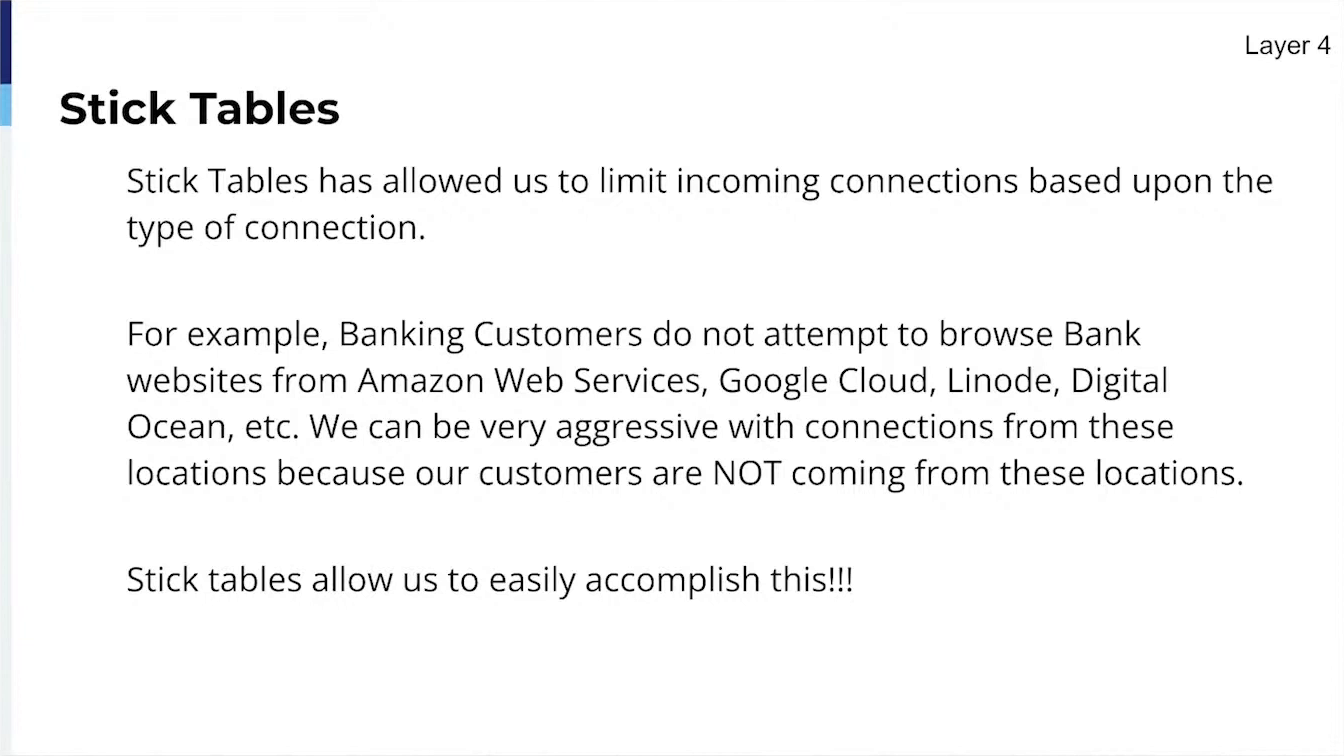Image resolution: width=1344 pixels, height=756 pixels.
Task: Click the text "type of connection."
Action: pos(276,227)
